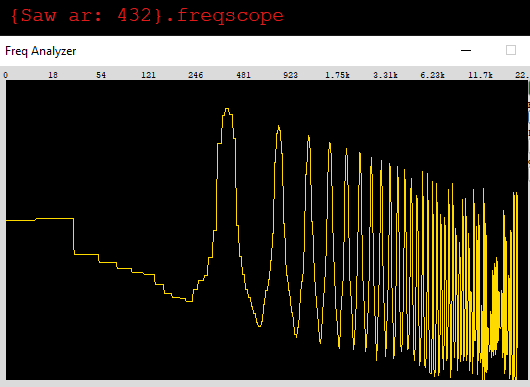The image size is (530, 387).
Task: Select the 481 frequency axis label
Action: point(243,75)
